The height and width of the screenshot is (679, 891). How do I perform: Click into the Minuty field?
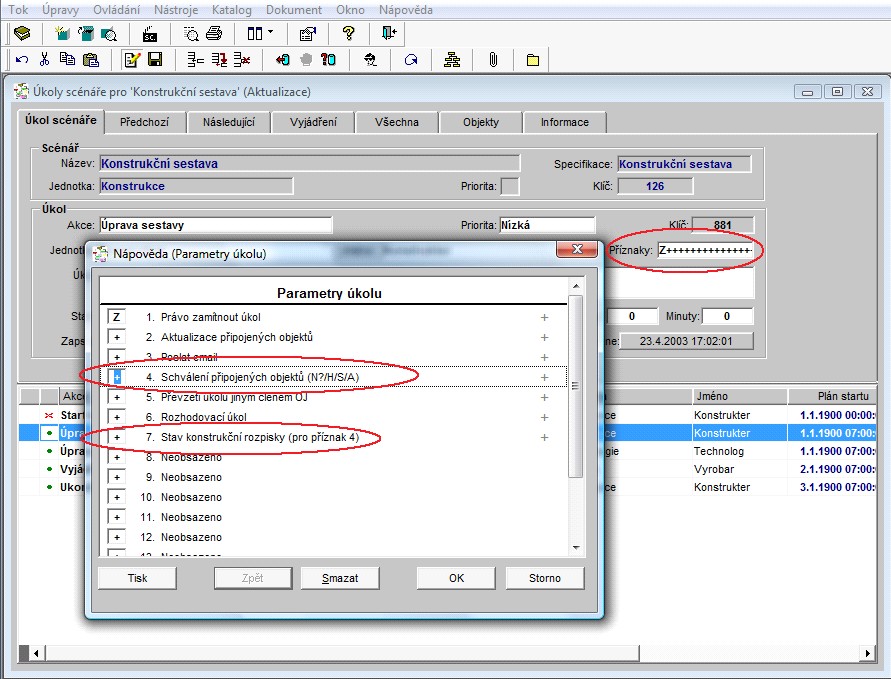click(x=727, y=316)
